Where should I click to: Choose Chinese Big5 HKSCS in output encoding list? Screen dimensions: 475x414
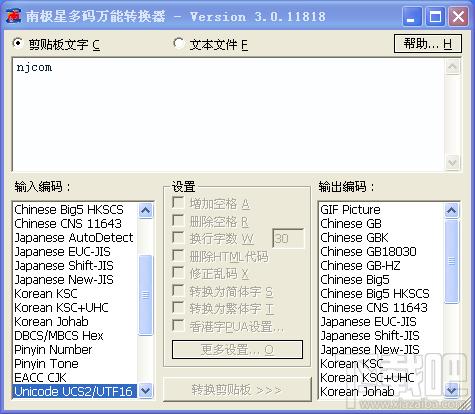point(381,294)
